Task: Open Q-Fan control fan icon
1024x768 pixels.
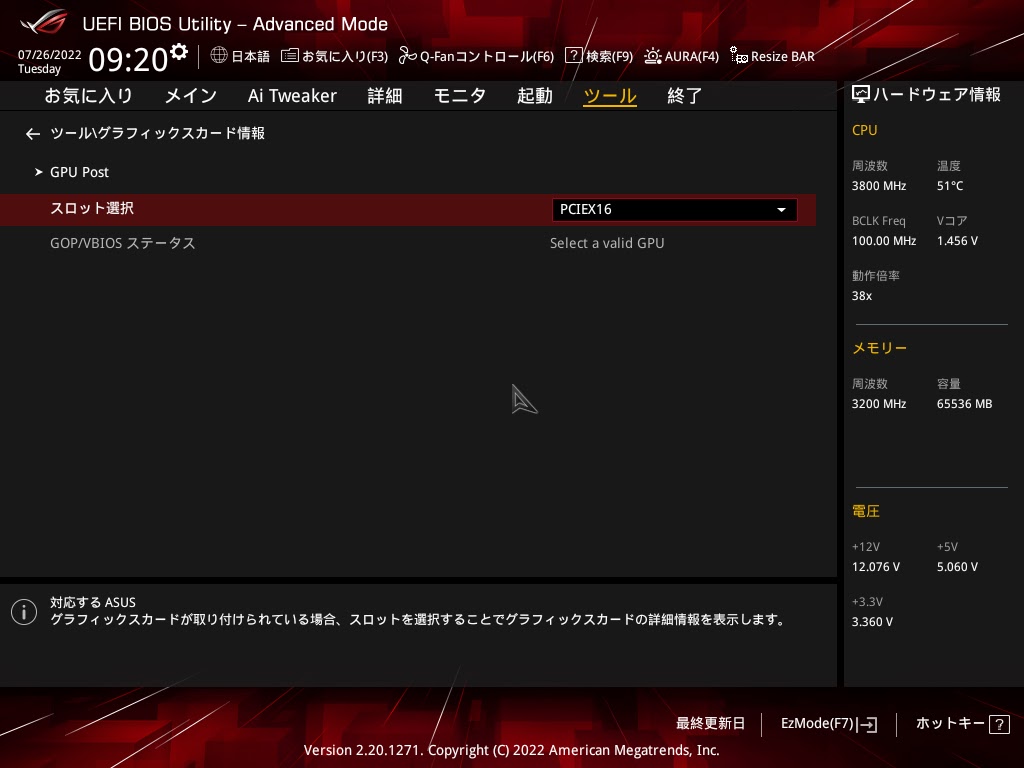Action: pyautogui.click(x=408, y=56)
